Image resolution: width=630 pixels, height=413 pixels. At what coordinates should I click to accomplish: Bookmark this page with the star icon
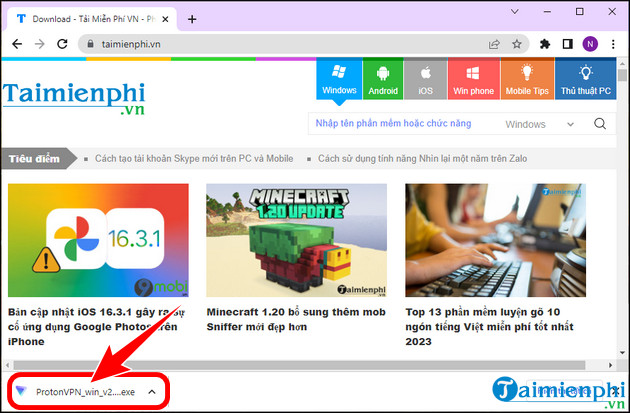coord(517,44)
